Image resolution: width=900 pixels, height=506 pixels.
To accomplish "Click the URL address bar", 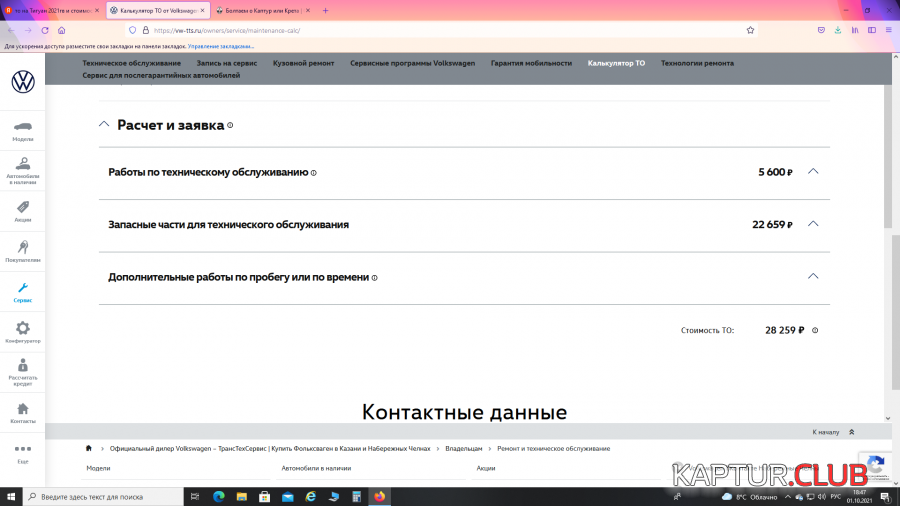I will pyautogui.click(x=442, y=30).
